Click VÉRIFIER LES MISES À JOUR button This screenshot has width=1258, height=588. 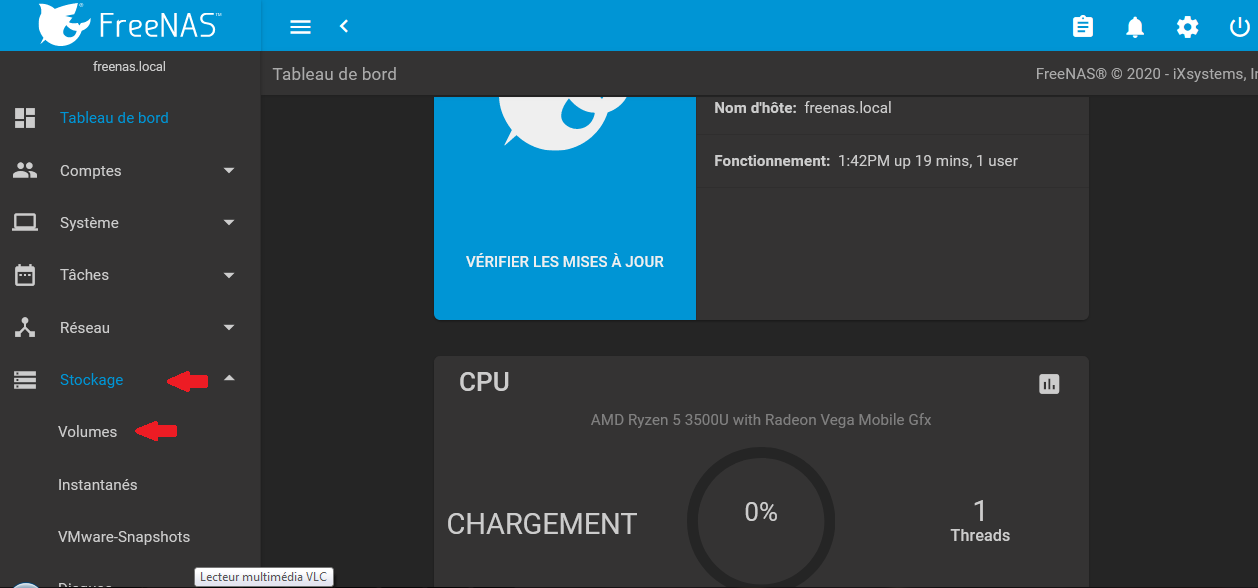pyautogui.click(x=565, y=262)
